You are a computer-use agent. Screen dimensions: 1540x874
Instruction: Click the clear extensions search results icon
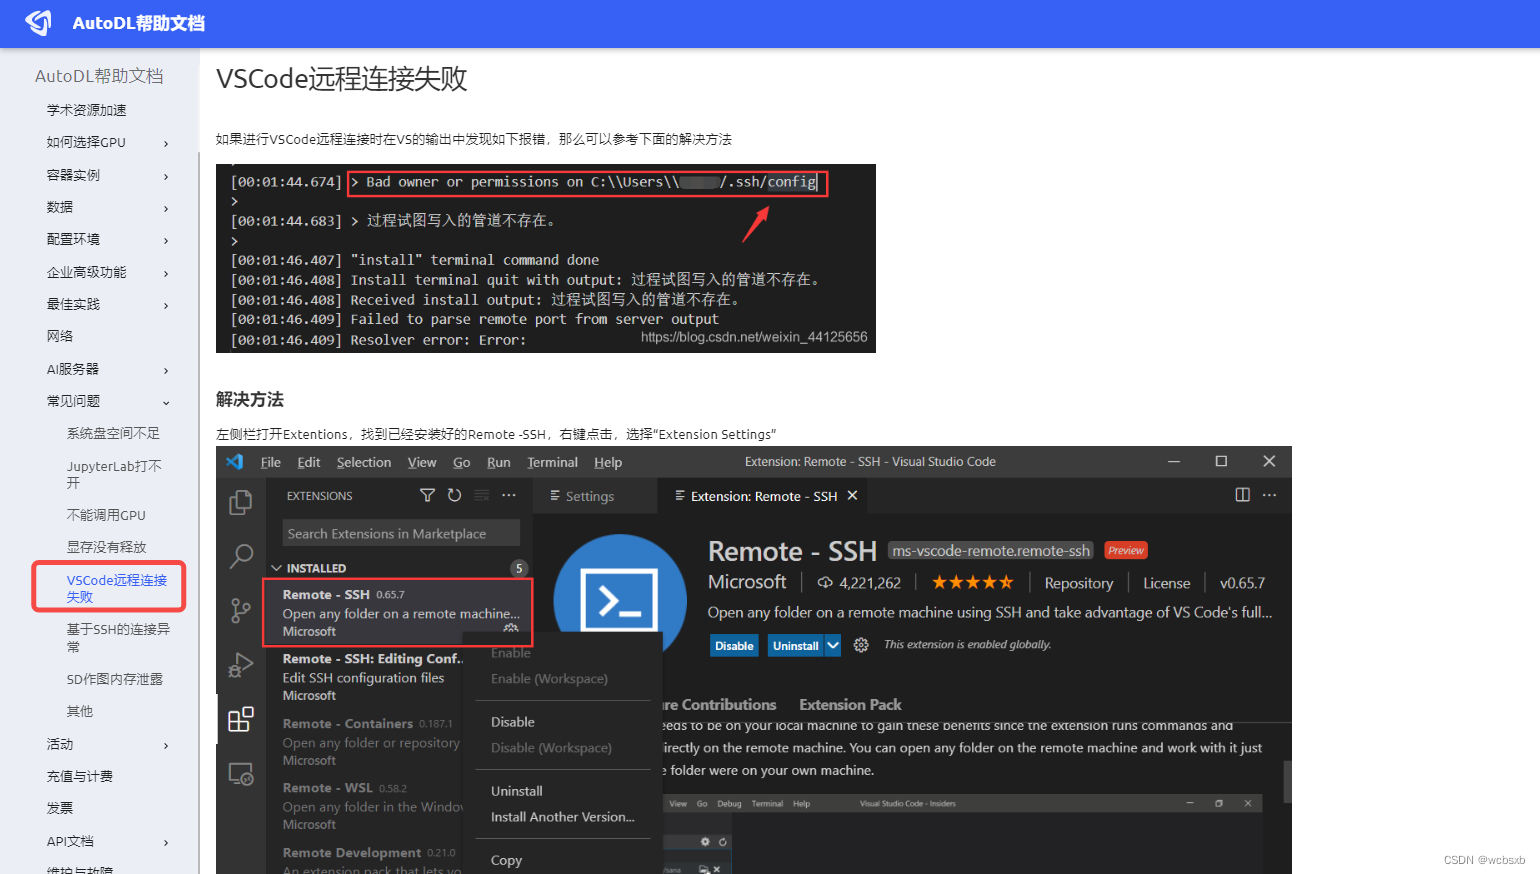[482, 495]
